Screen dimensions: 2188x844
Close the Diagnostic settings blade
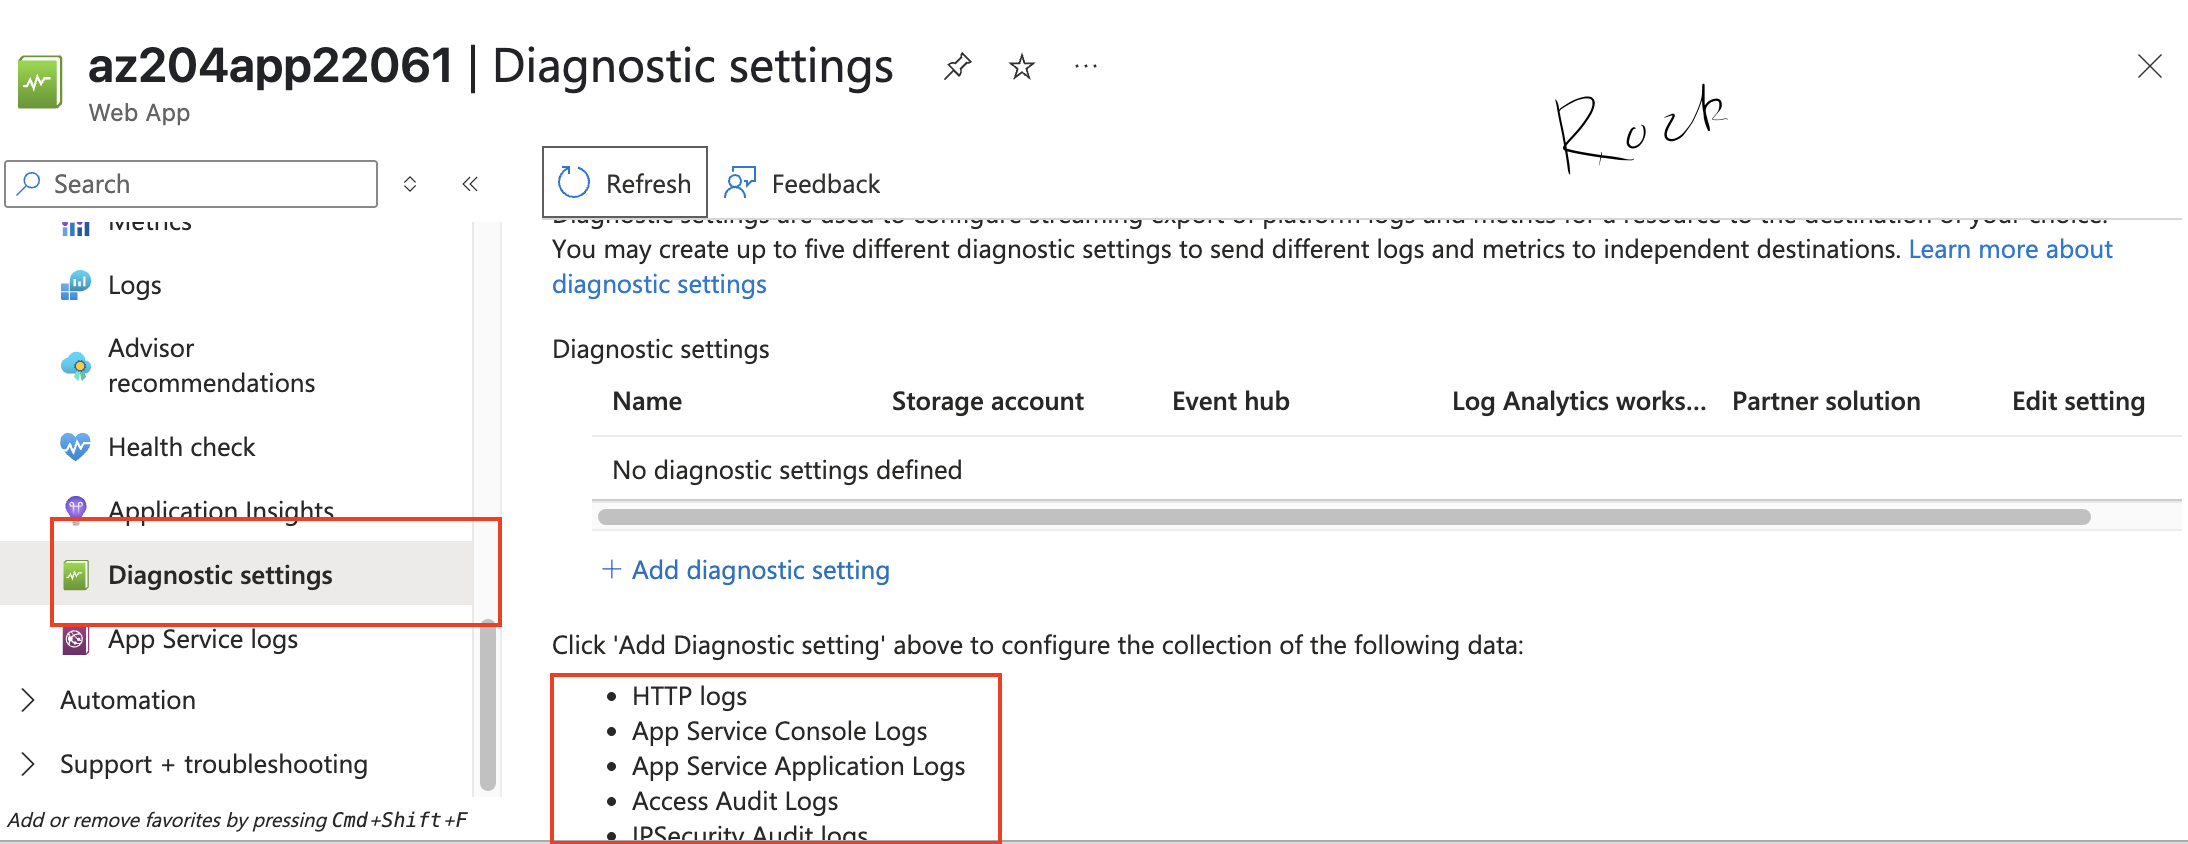2149,67
